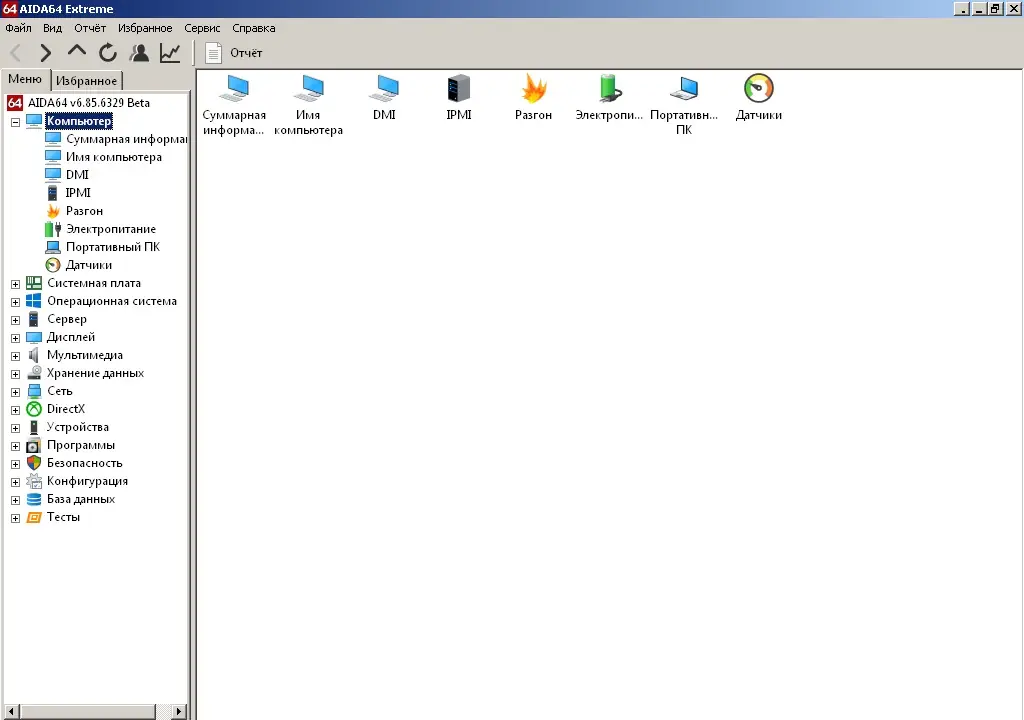Select the Компьютер tree node
Image resolution: width=1024 pixels, height=720 pixels.
click(x=79, y=121)
